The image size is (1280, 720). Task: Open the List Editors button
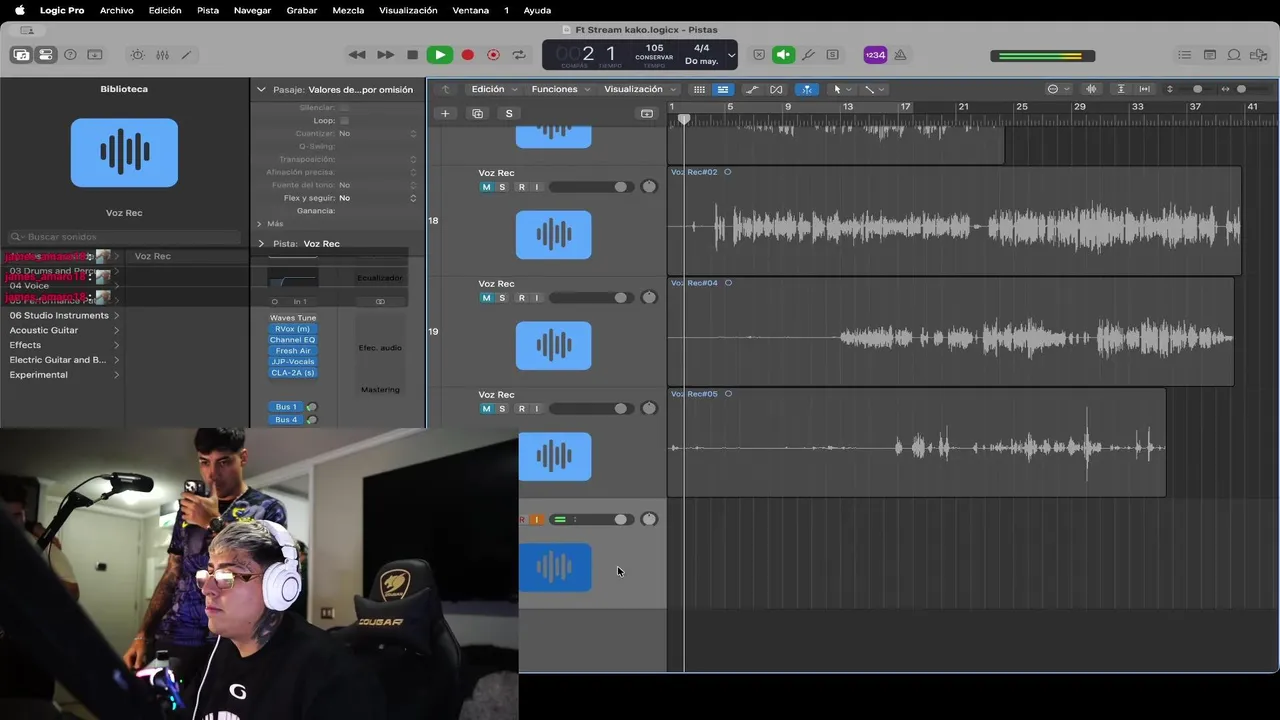(1185, 55)
